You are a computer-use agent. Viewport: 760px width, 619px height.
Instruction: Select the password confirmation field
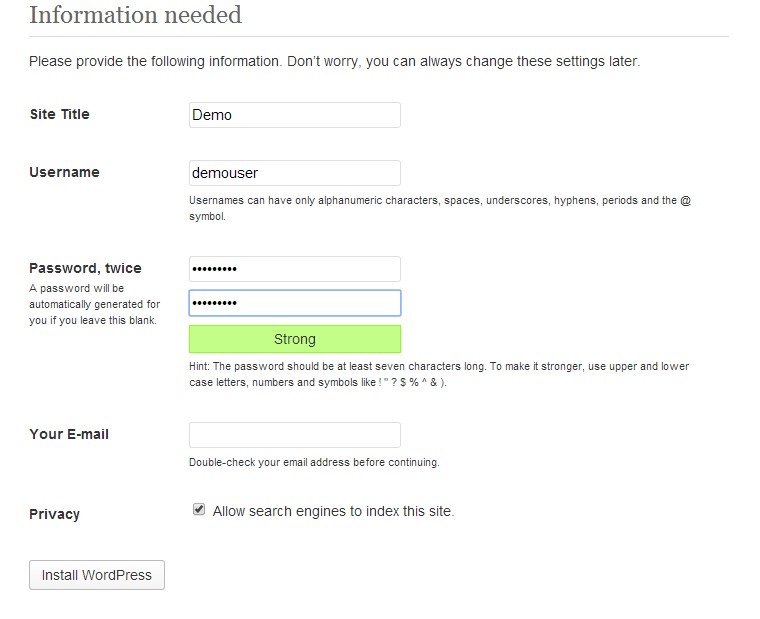(x=295, y=303)
